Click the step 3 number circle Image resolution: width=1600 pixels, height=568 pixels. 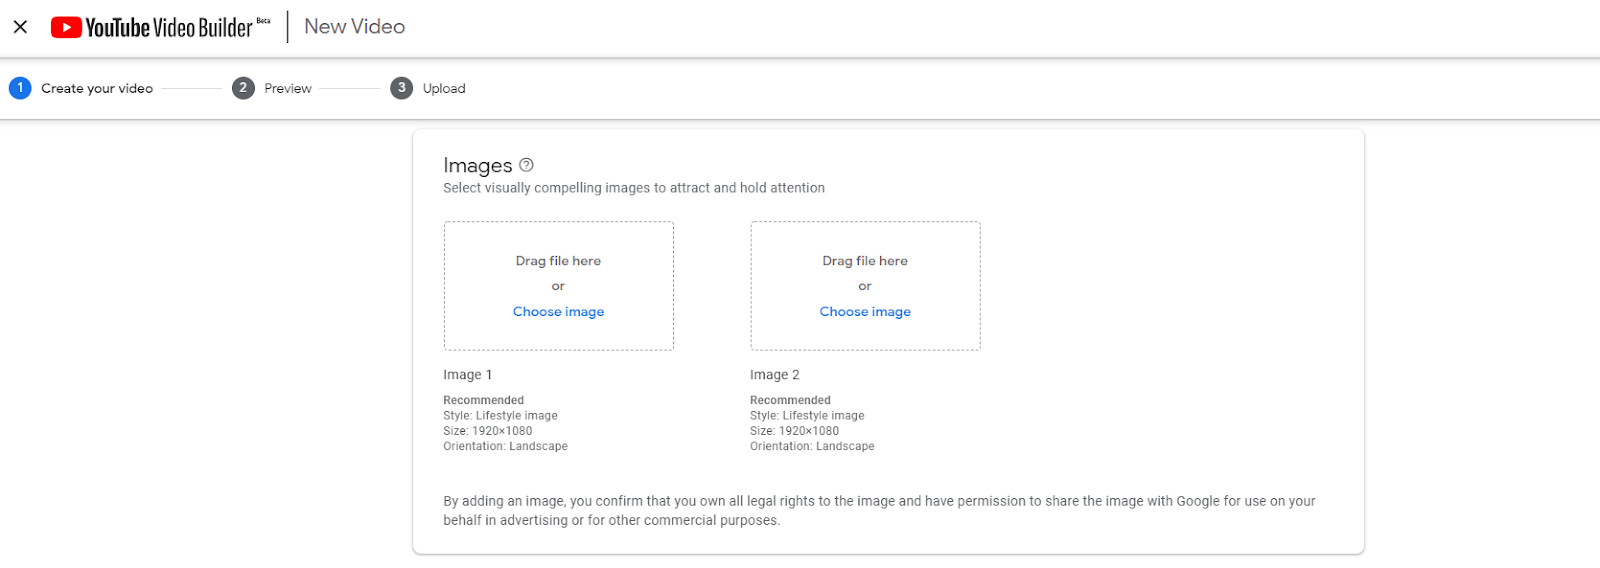pos(401,88)
